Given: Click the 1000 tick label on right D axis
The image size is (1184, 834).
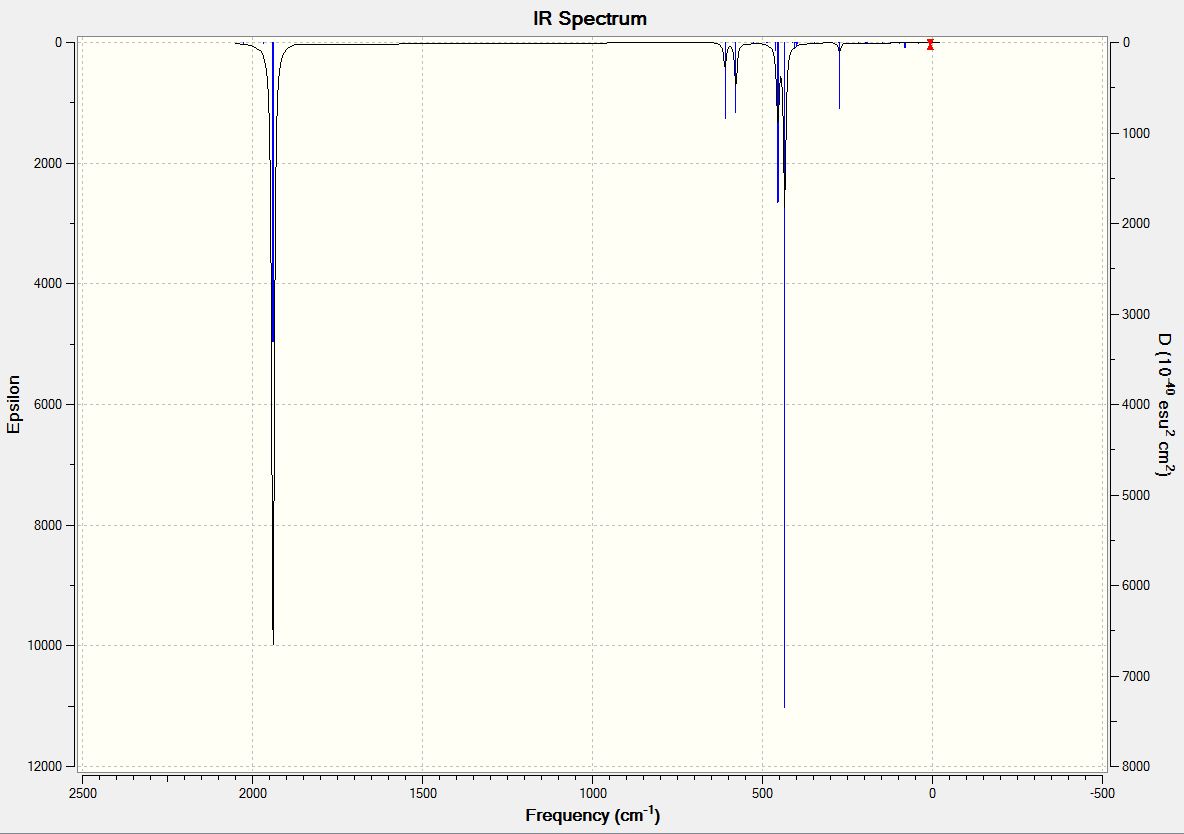Looking at the screenshot, I should click(x=1136, y=133).
